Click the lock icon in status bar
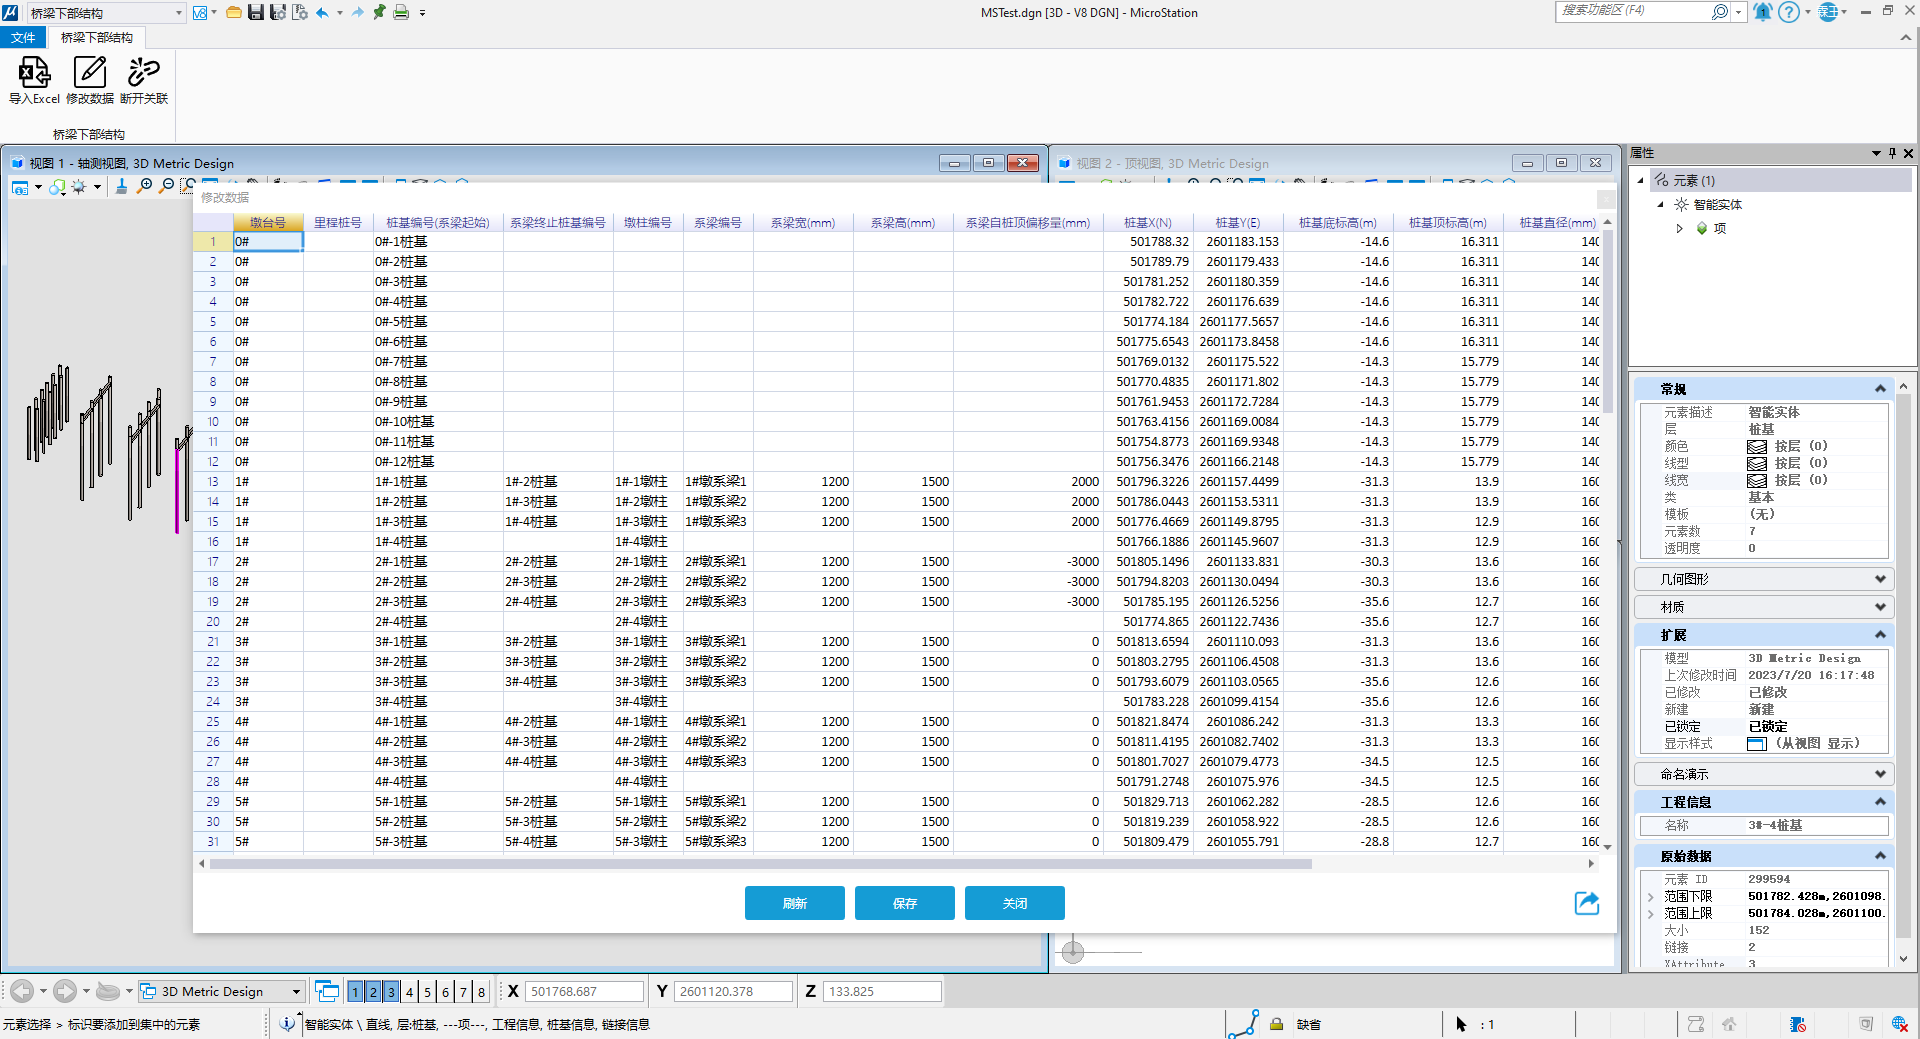 pos(1276,1024)
